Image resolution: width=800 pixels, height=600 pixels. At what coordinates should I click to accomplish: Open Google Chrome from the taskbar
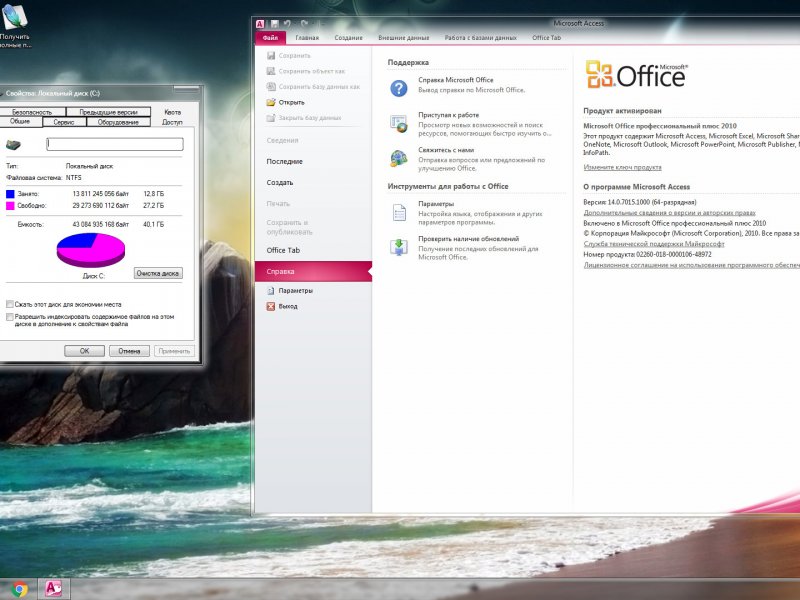click(19, 589)
